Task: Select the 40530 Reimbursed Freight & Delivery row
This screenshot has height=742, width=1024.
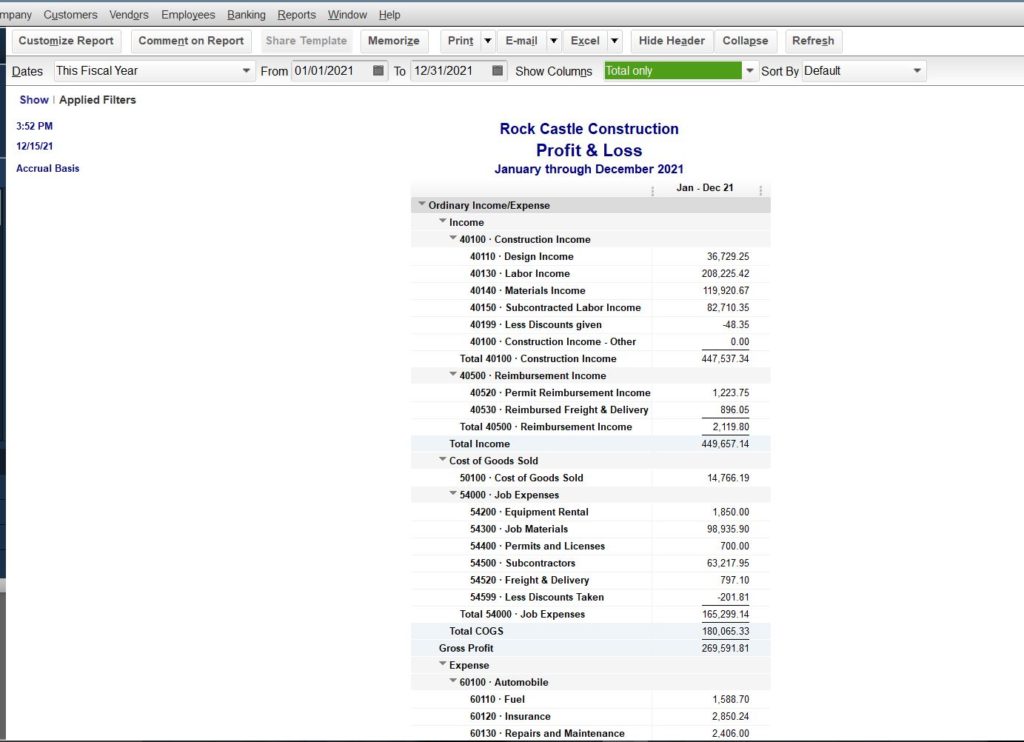Action: pos(590,410)
